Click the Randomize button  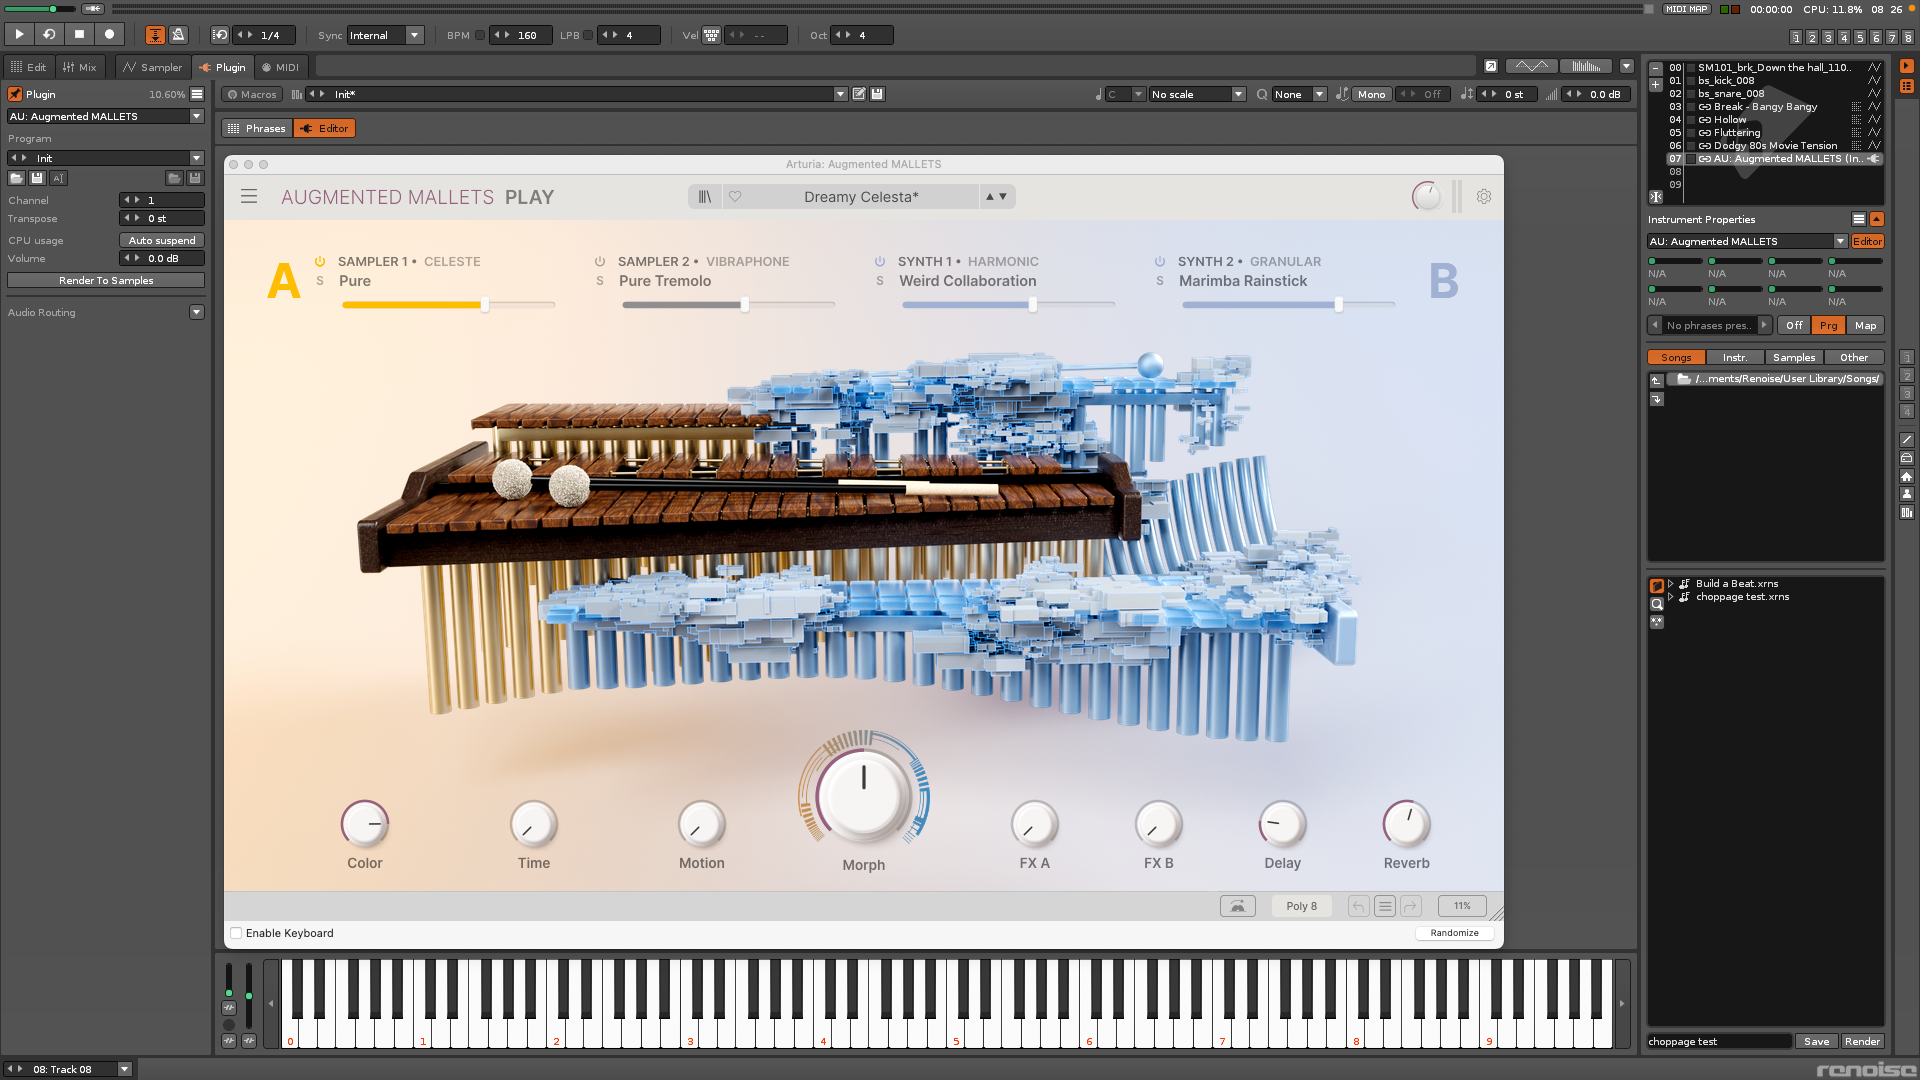[x=1454, y=933]
